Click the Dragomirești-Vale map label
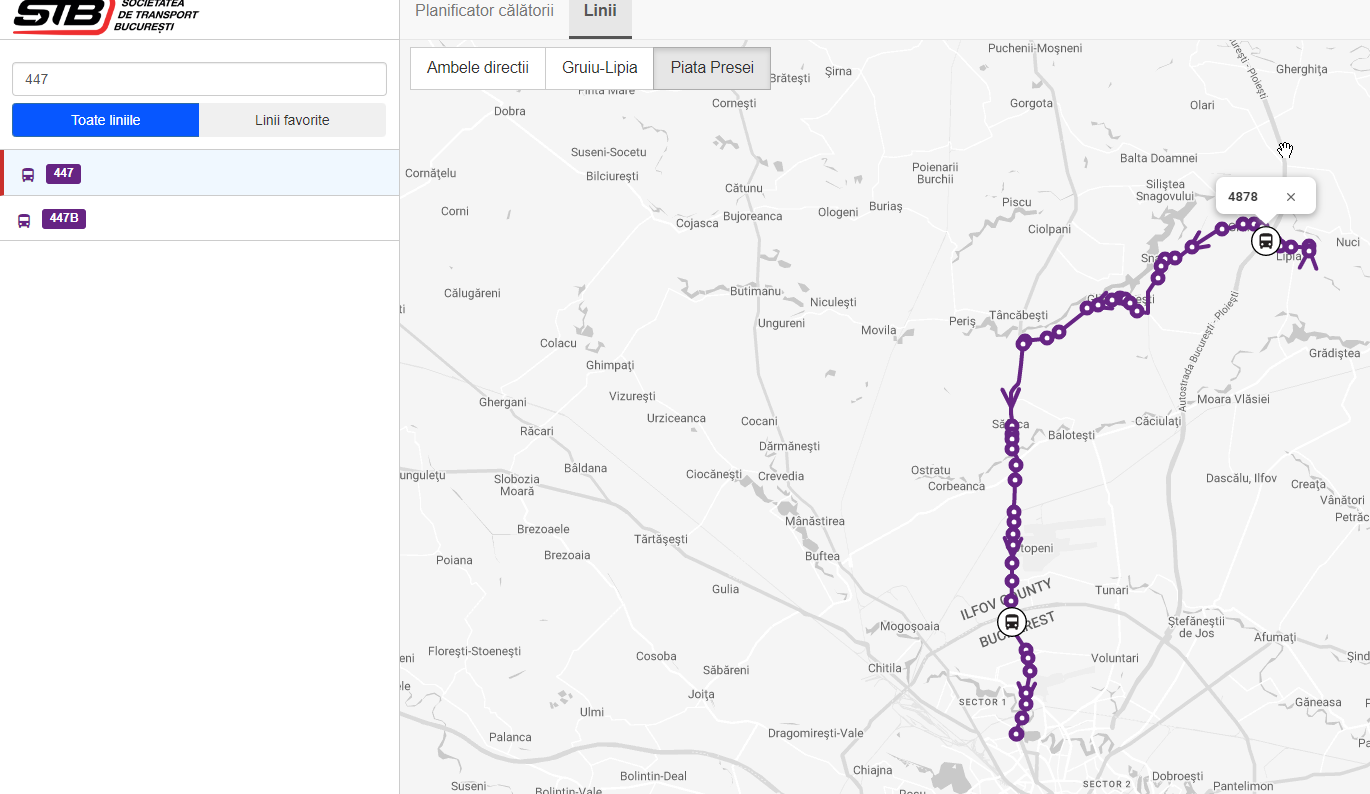Screen dimensions: 1370x794 click(x=816, y=733)
